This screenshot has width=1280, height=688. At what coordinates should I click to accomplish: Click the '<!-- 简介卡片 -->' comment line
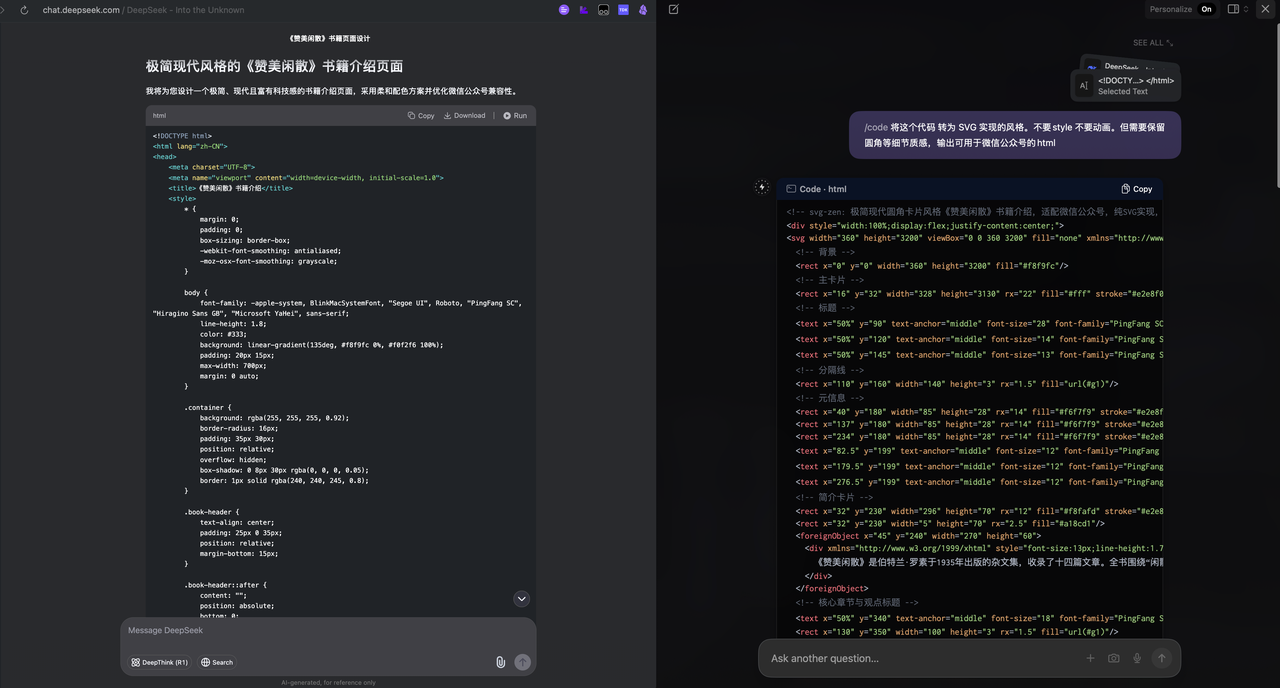[x=834, y=497]
